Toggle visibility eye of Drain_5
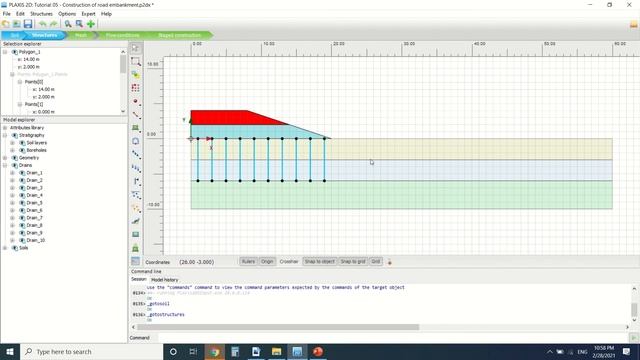The width and height of the screenshot is (640, 360). pyautogui.click(x=22, y=203)
